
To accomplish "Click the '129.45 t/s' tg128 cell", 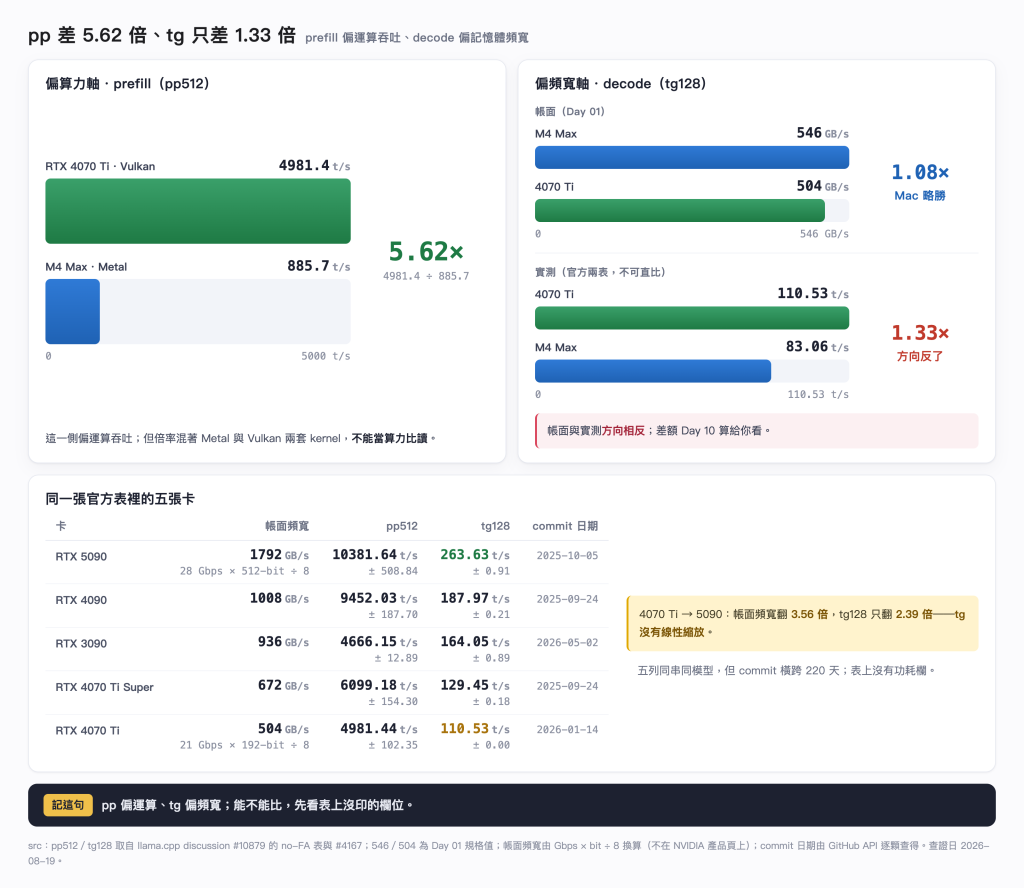I will (475, 686).
